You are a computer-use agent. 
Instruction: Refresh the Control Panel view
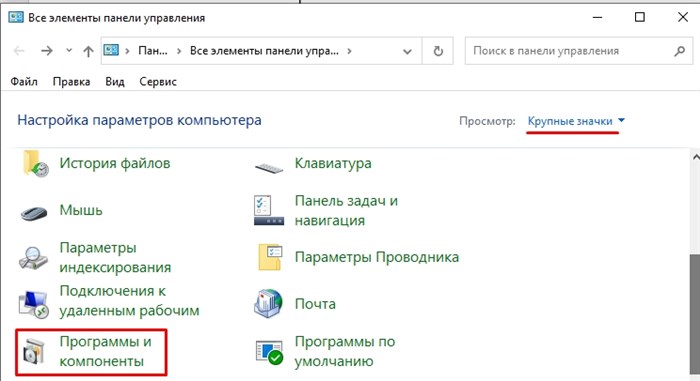[x=438, y=51]
